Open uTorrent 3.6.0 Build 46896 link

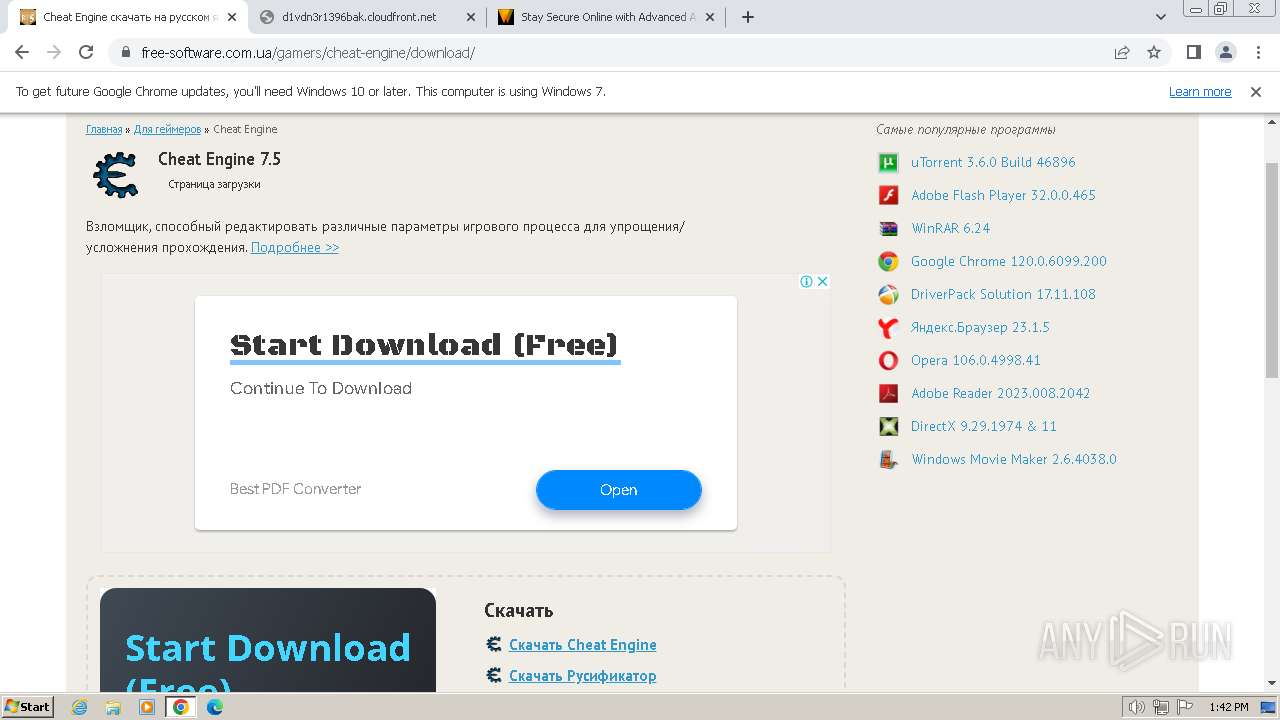pyautogui.click(x=993, y=162)
